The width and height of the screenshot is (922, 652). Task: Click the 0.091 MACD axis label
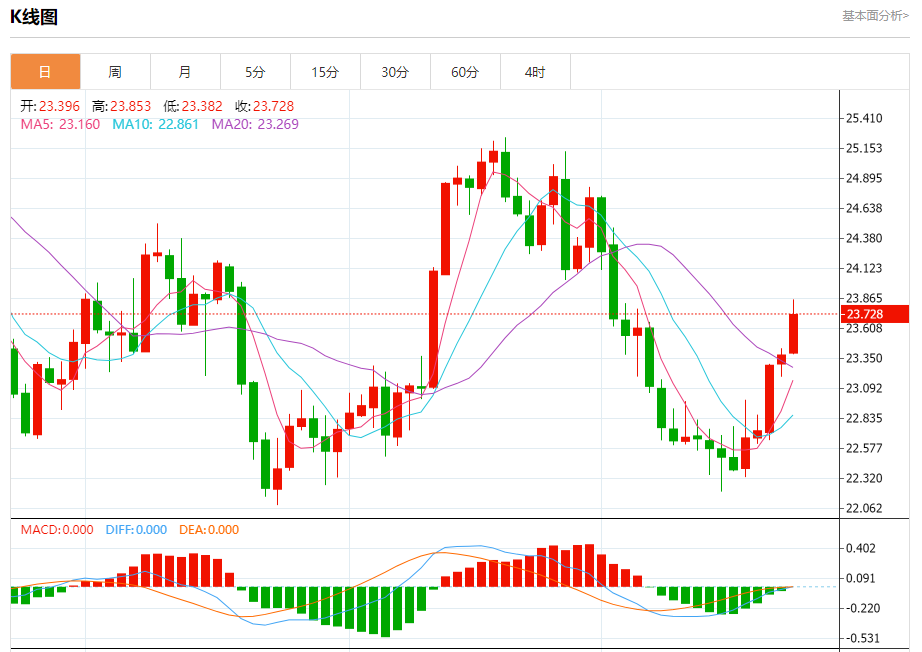pyautogui.click(x=861, y=578)
